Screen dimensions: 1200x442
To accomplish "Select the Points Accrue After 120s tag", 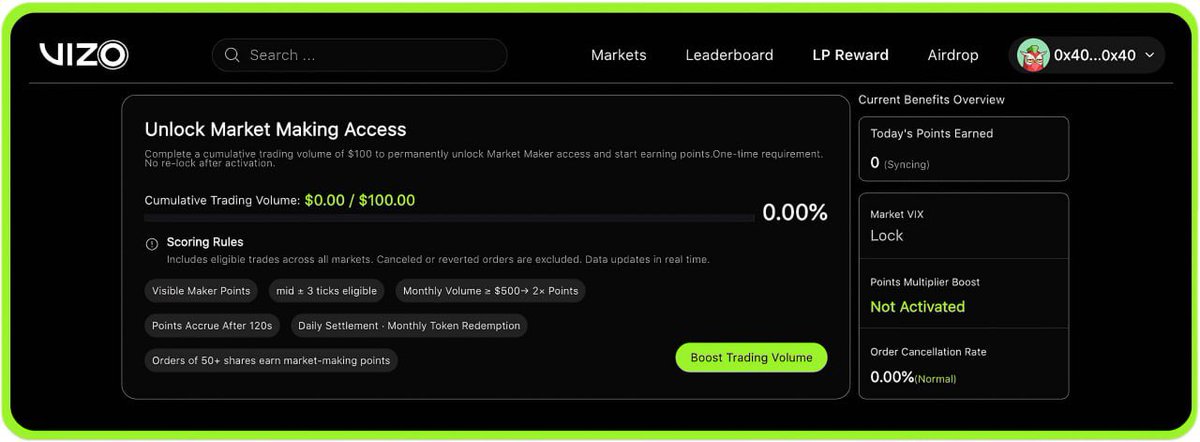I will click(212, 326).
